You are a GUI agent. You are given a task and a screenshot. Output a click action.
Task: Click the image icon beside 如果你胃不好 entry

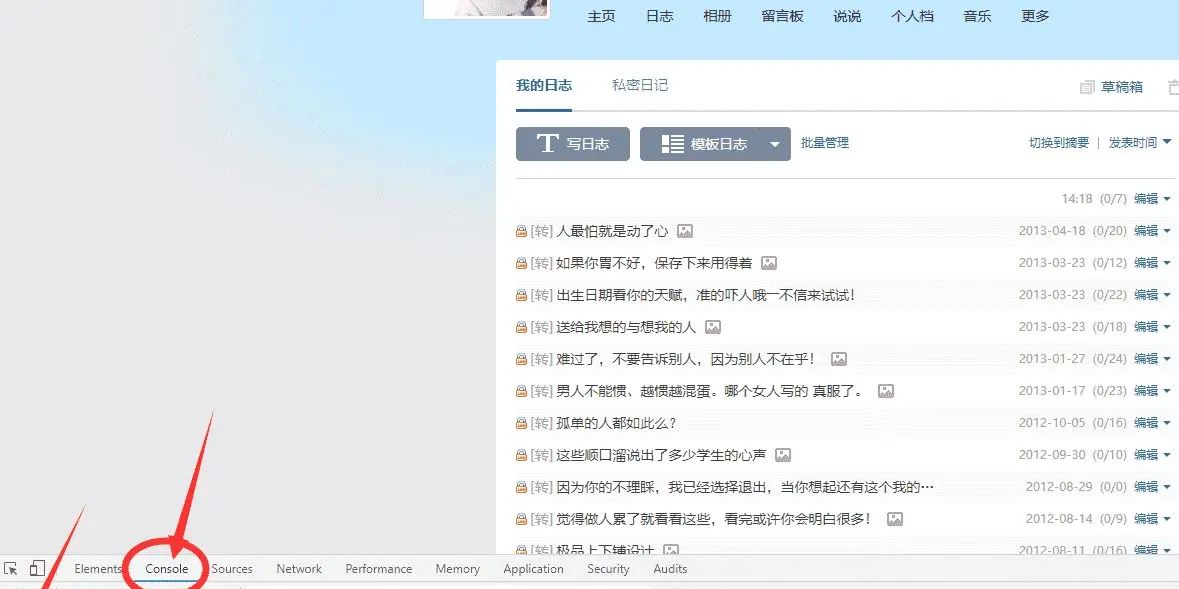tap(769, 263)
